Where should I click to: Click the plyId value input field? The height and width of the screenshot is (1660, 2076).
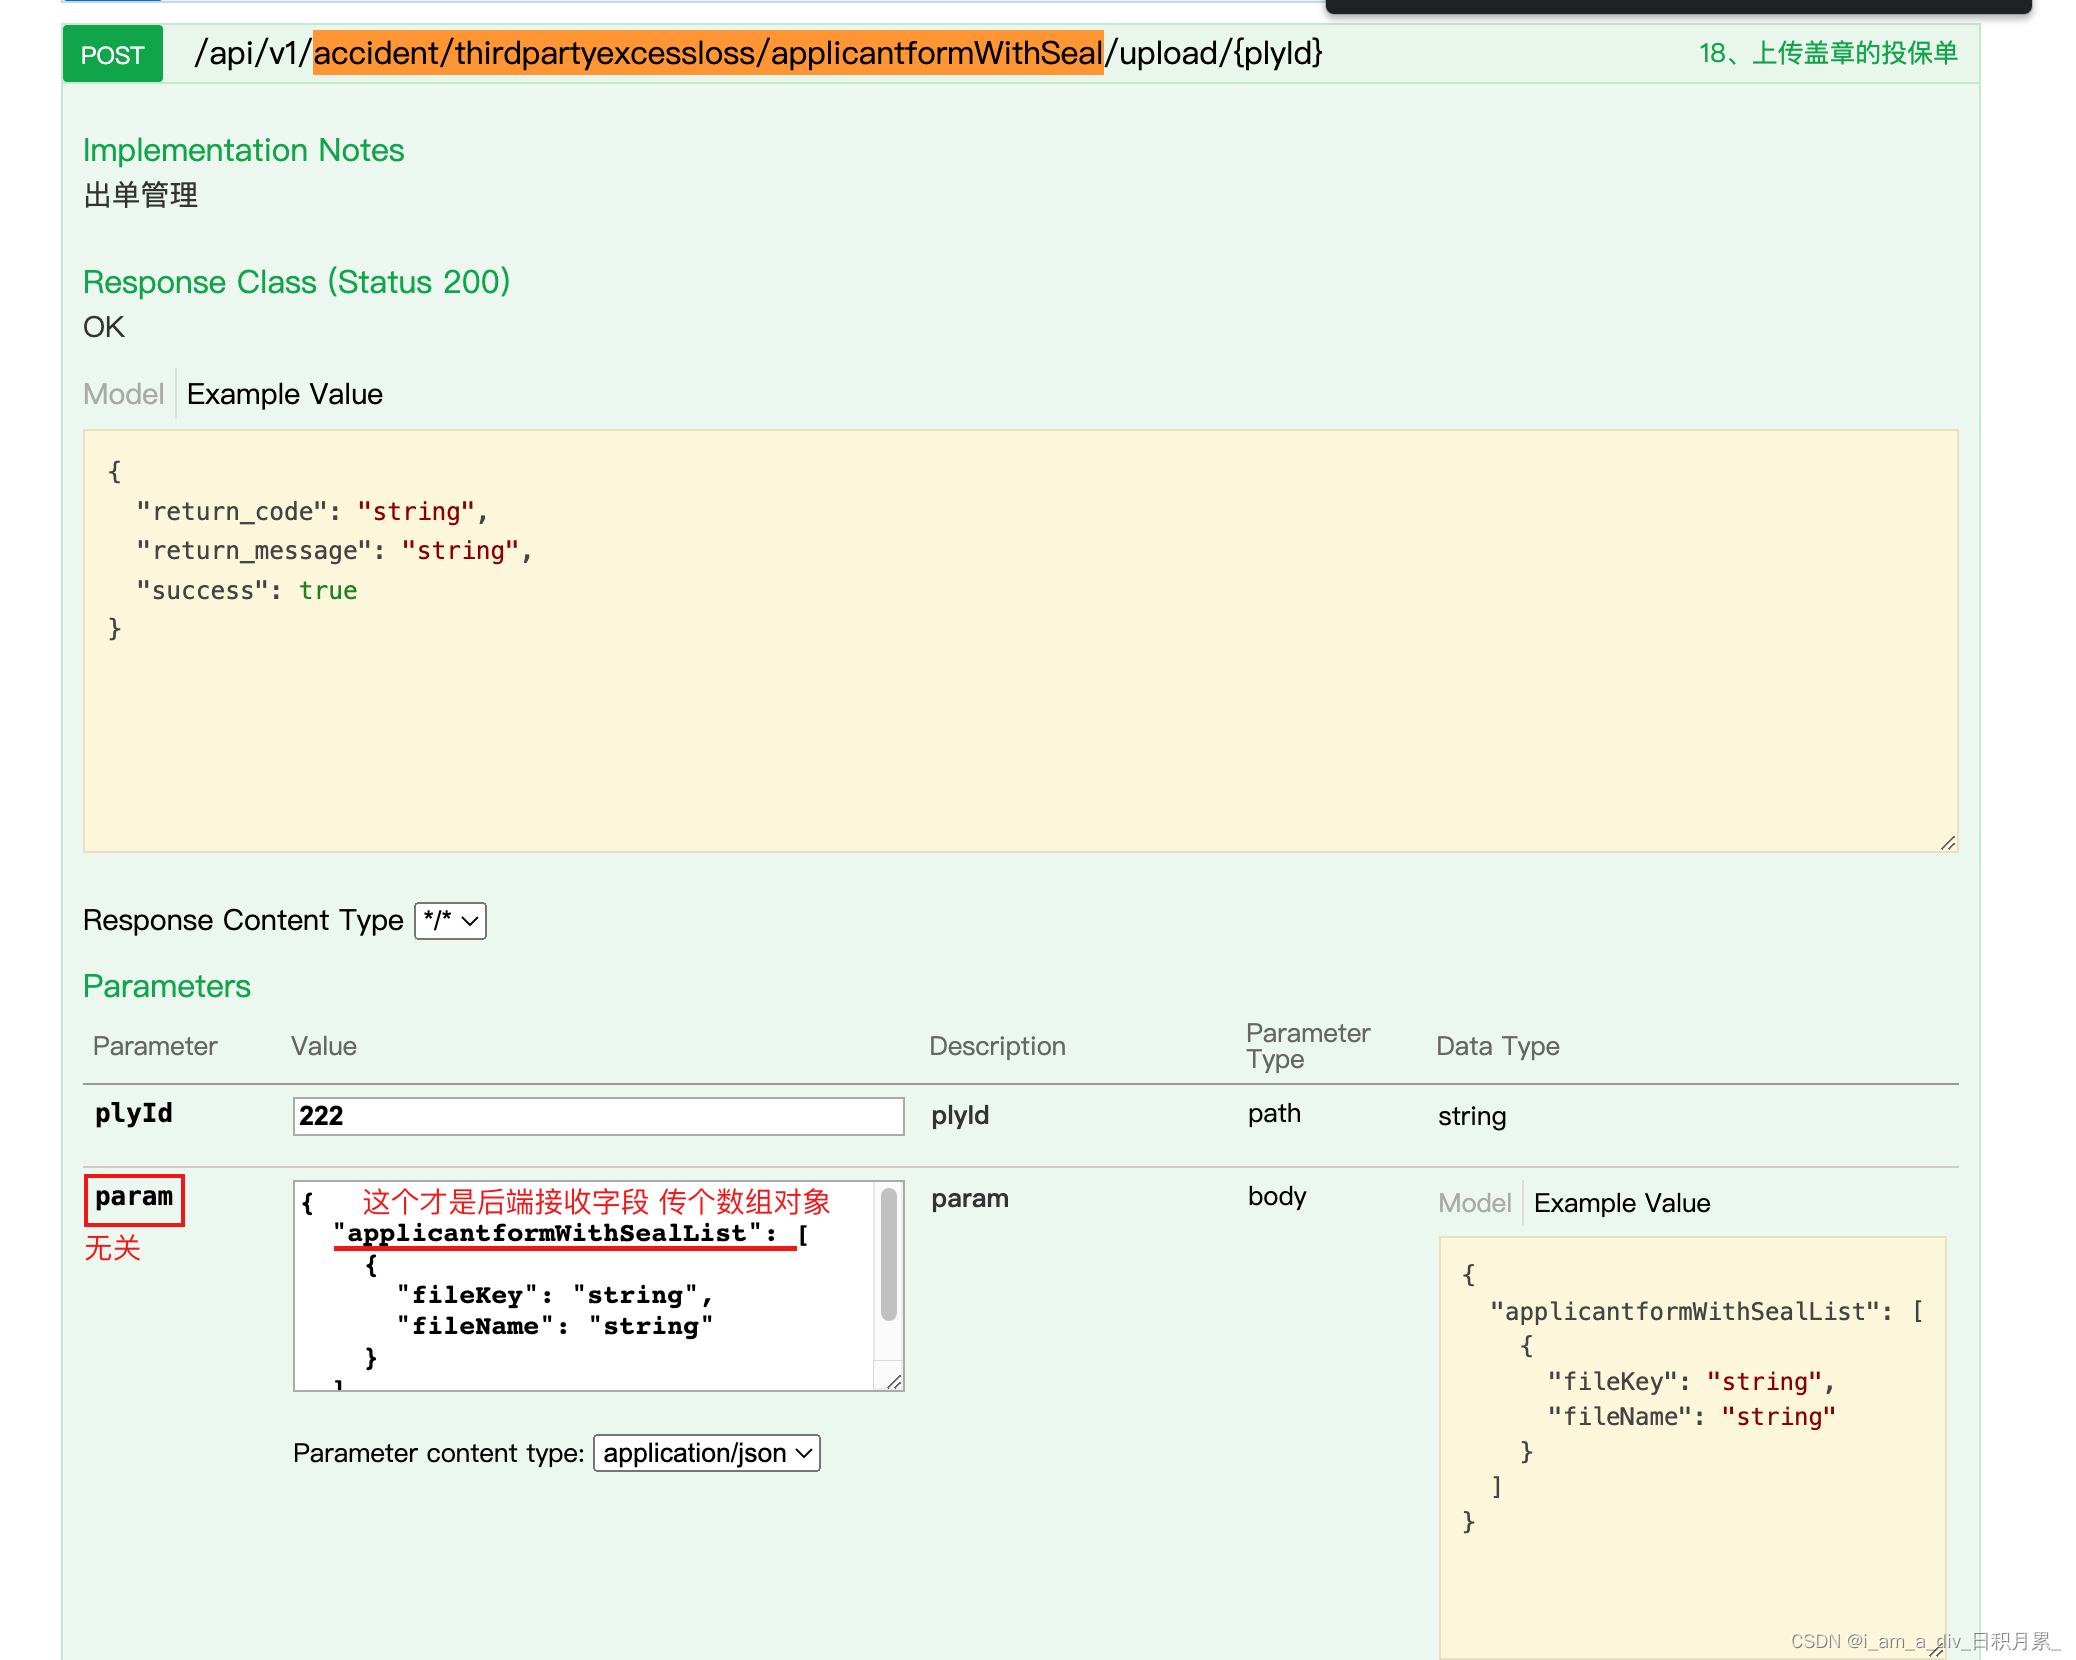598,1116
